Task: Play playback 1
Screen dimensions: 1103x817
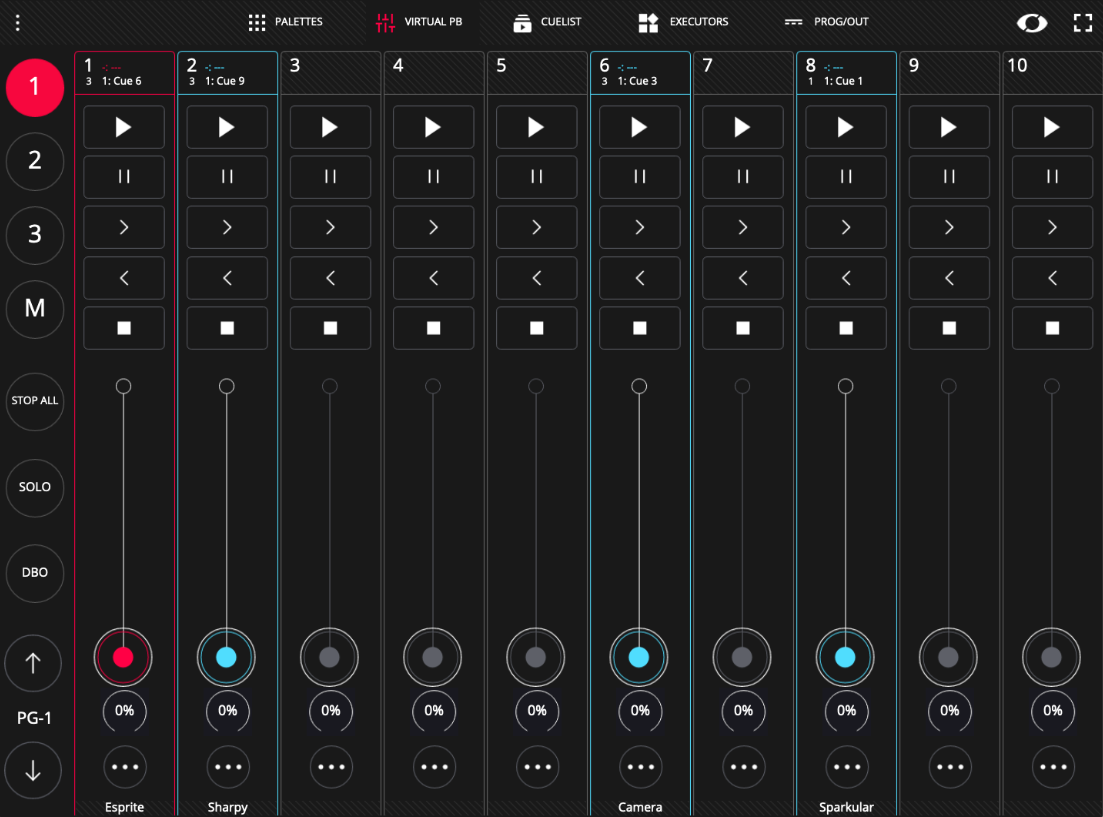Action: point(124,127)
